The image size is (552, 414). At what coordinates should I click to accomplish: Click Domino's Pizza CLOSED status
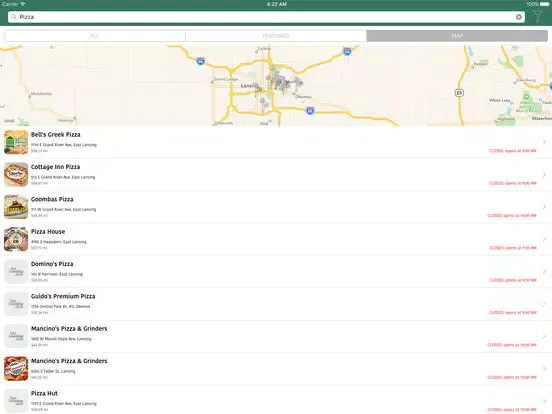513,281
